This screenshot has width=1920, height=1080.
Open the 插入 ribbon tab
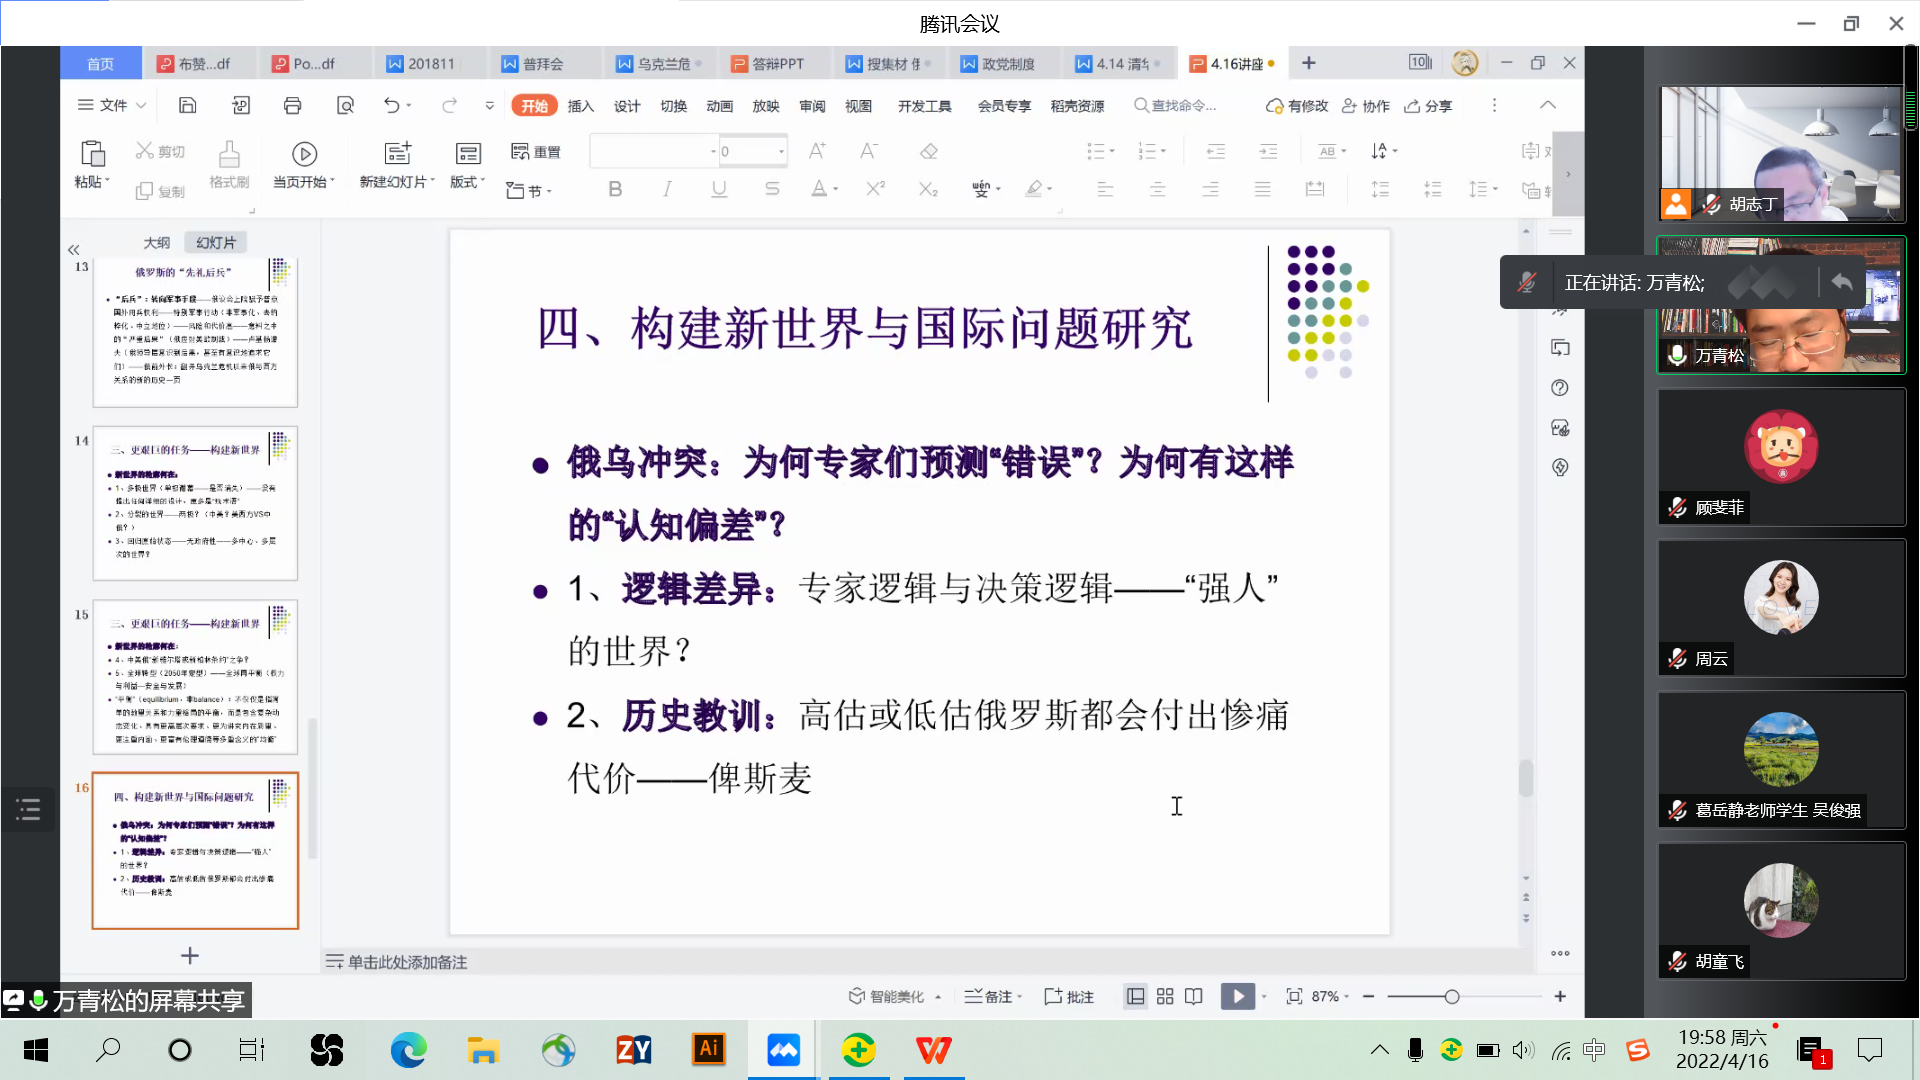click(580, 106)
